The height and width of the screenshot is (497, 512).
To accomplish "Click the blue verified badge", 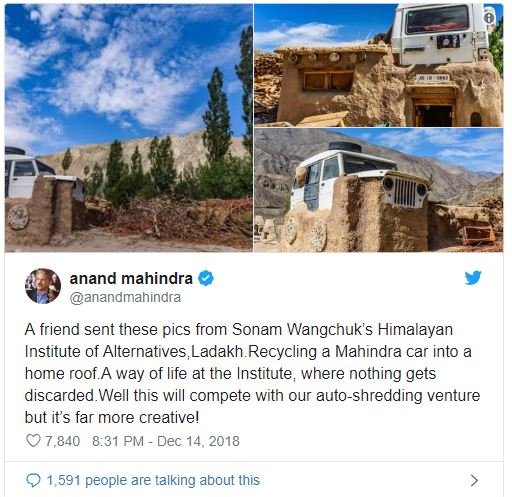I will (206, 278).
